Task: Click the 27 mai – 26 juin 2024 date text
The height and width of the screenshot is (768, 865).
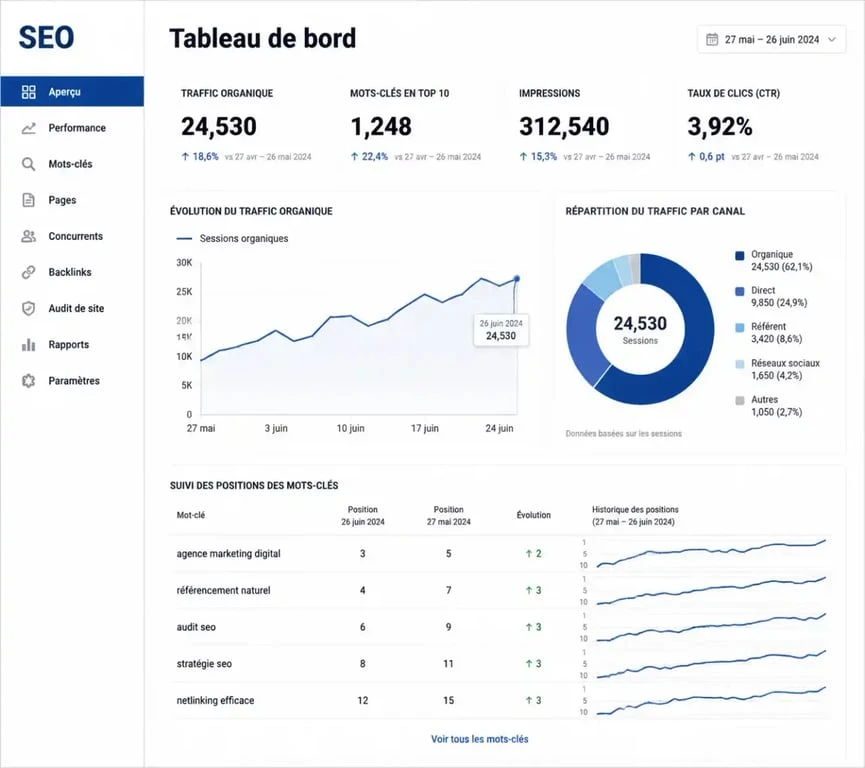Action: click(772, 40)
